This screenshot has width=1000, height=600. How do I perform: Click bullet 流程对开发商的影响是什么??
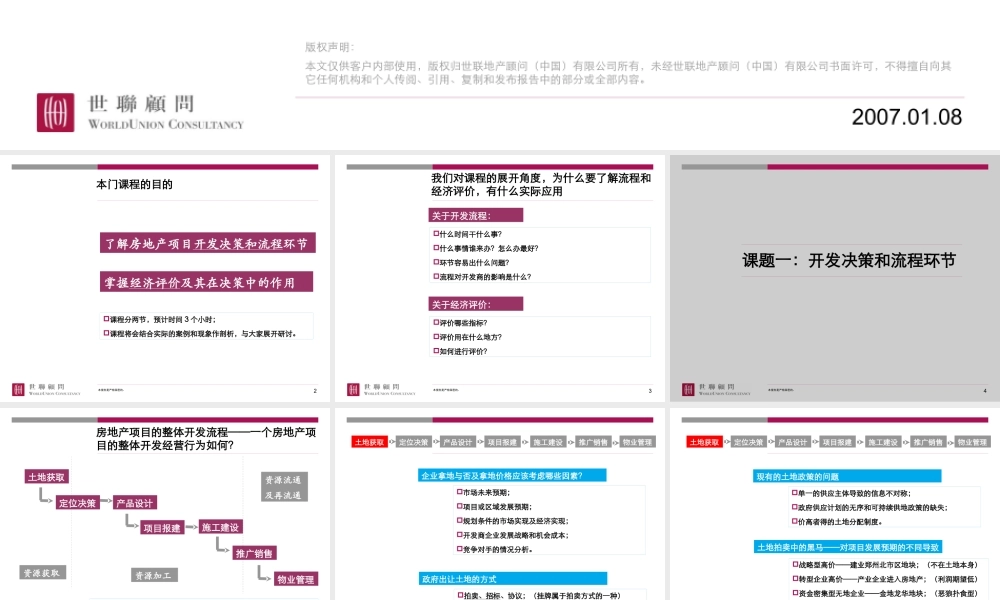point(482,277)
